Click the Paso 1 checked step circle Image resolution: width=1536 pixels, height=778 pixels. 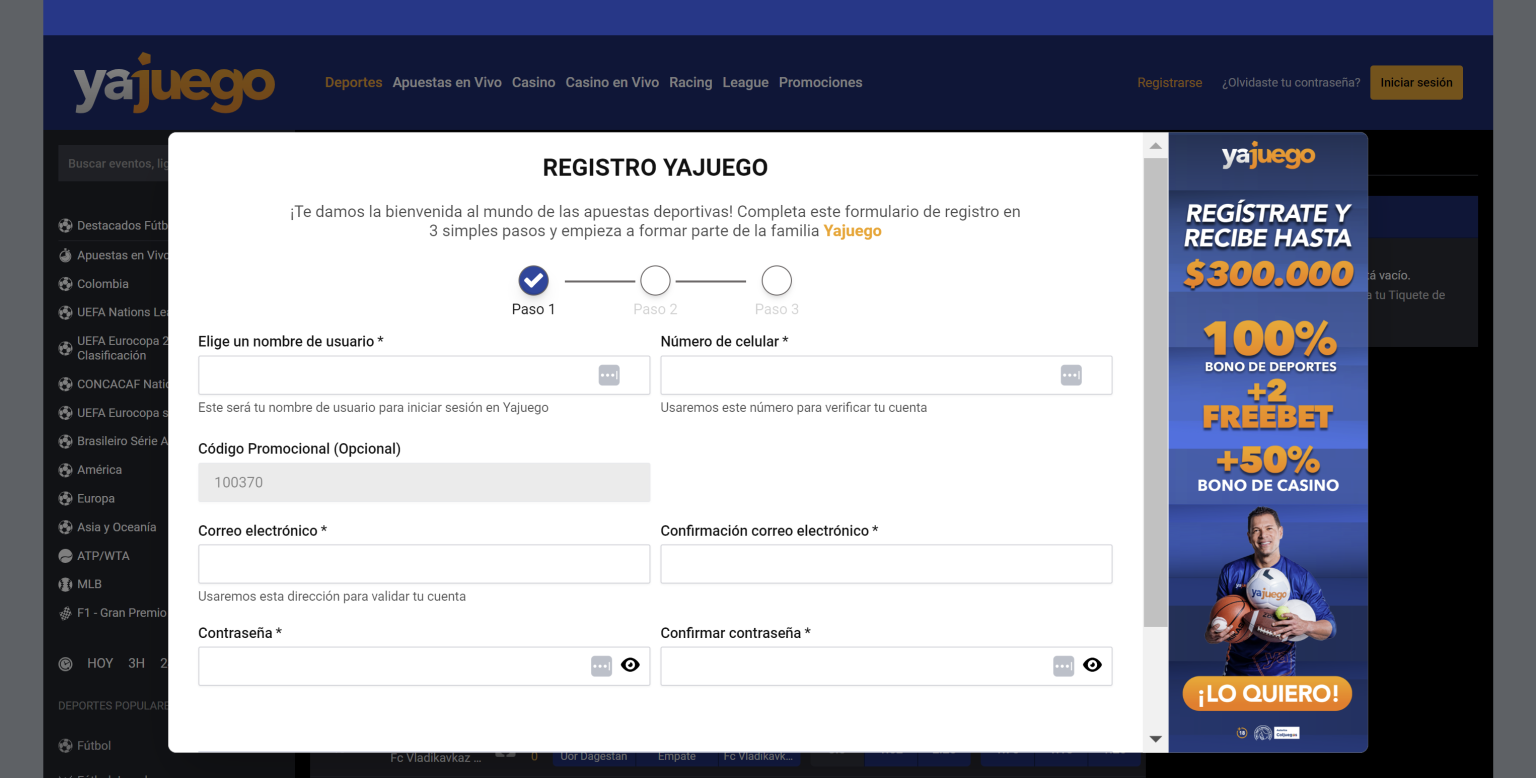534,281
